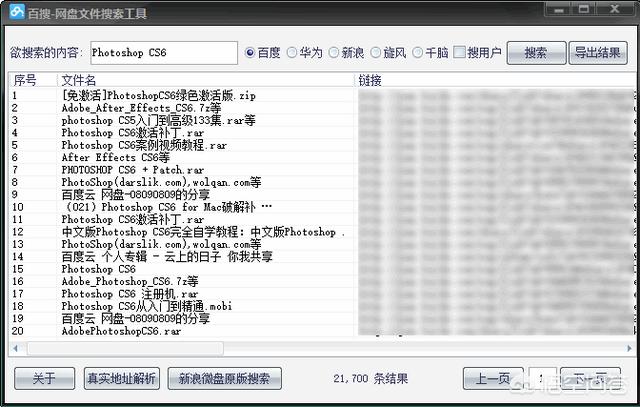
Task: Select row Photoshop CS6 注册机.rar
Action: click(x=322, y=294)
